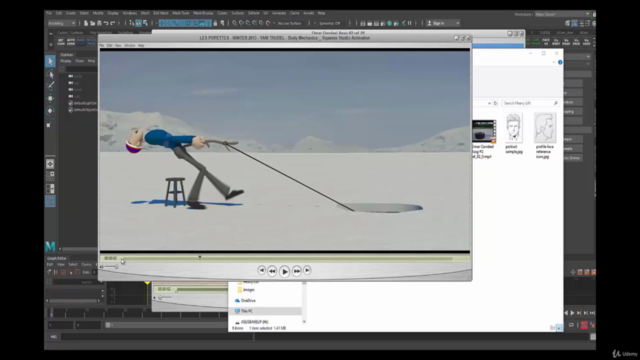Click the AUTO CHAR shelf button
The width and height of the screenshot is (640, 360).
tap(71, 42)
